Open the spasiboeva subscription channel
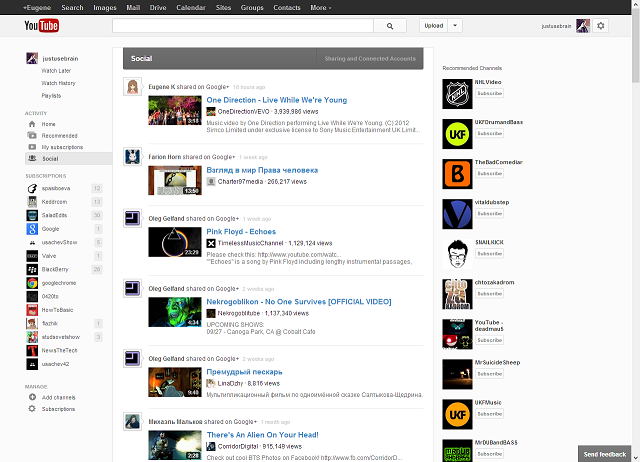Screen dimensions: 640x462 tap(56, 188)
